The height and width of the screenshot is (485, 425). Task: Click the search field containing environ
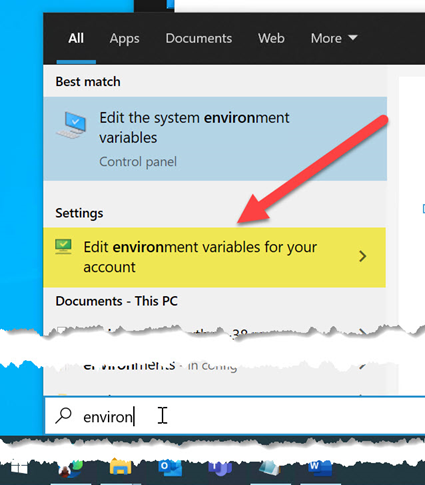[235, 416]
